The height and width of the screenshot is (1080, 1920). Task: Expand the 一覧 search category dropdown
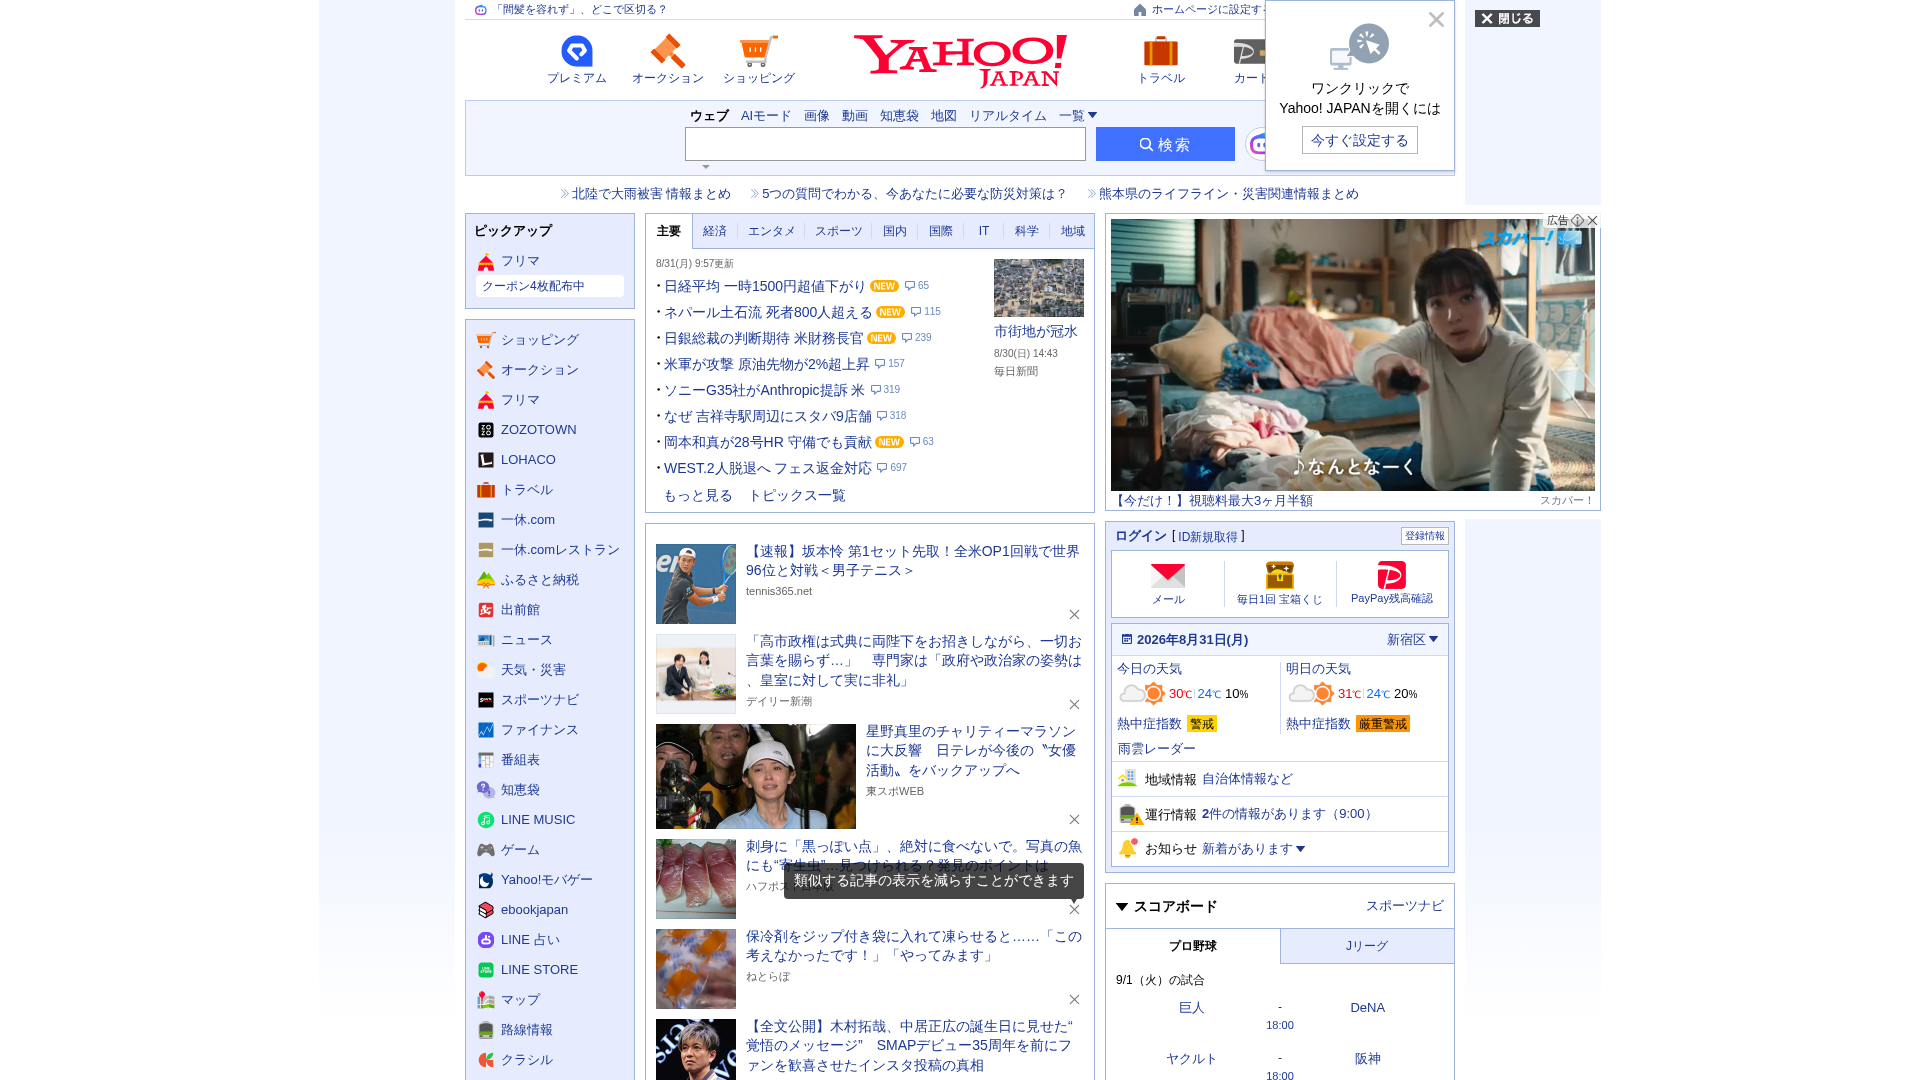1078,116
